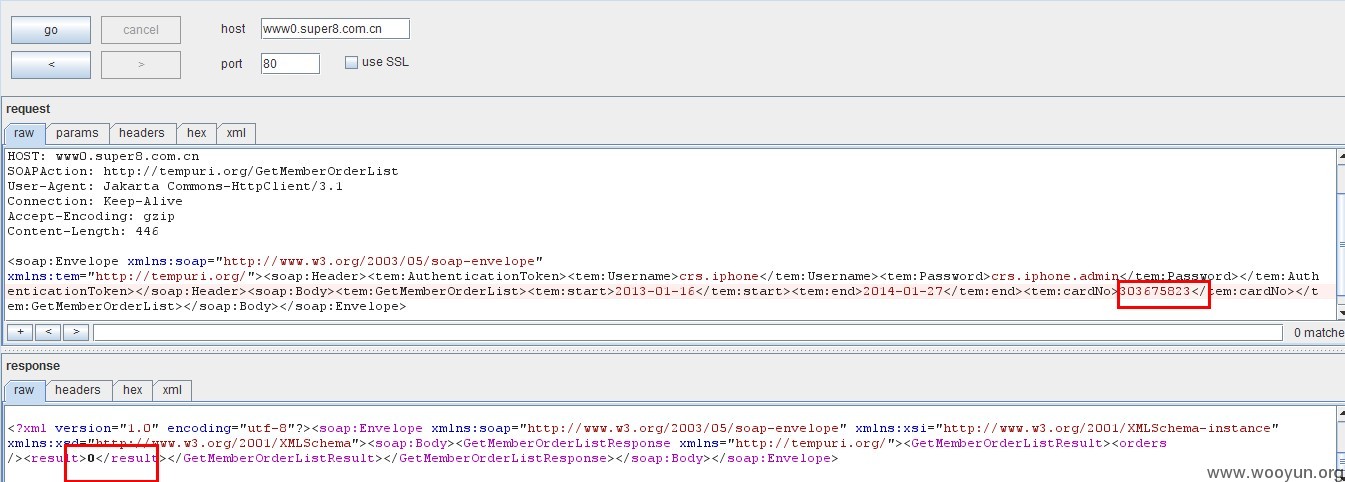Click the 0 matches label
The image size is (1345, 482).
[1318, 333]
